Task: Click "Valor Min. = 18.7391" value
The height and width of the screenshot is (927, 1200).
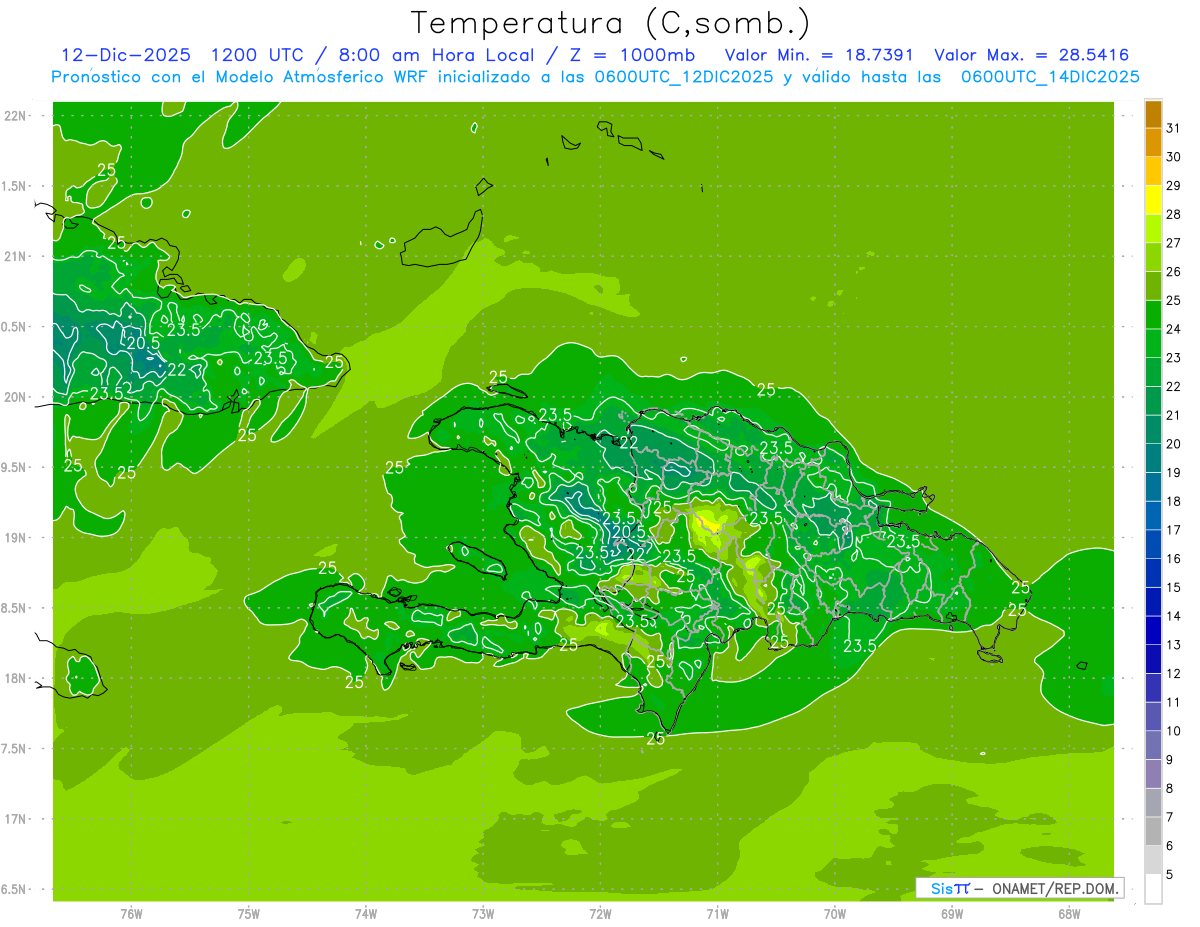Action: pyautogui.click(x=819, y=55)
